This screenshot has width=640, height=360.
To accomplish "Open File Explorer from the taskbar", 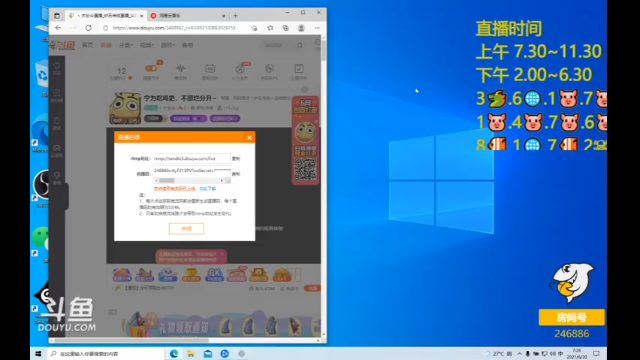I will [191, 353].
